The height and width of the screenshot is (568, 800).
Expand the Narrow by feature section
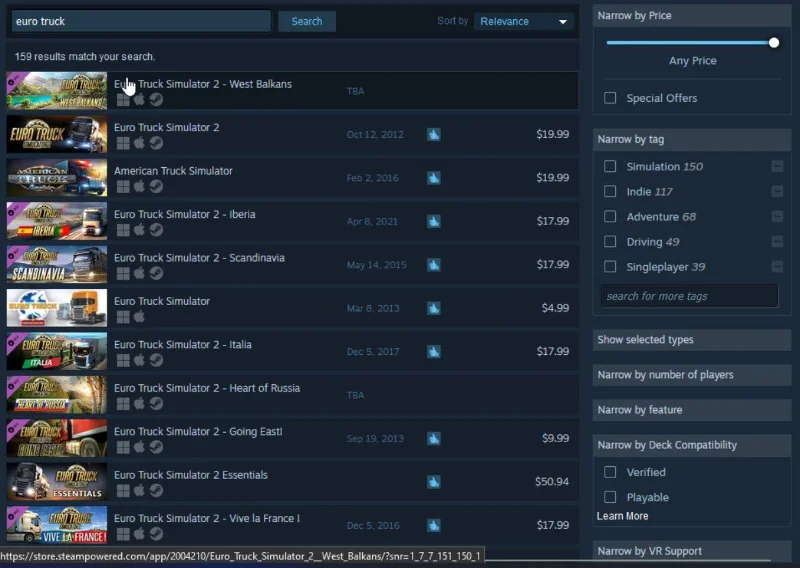692,410
